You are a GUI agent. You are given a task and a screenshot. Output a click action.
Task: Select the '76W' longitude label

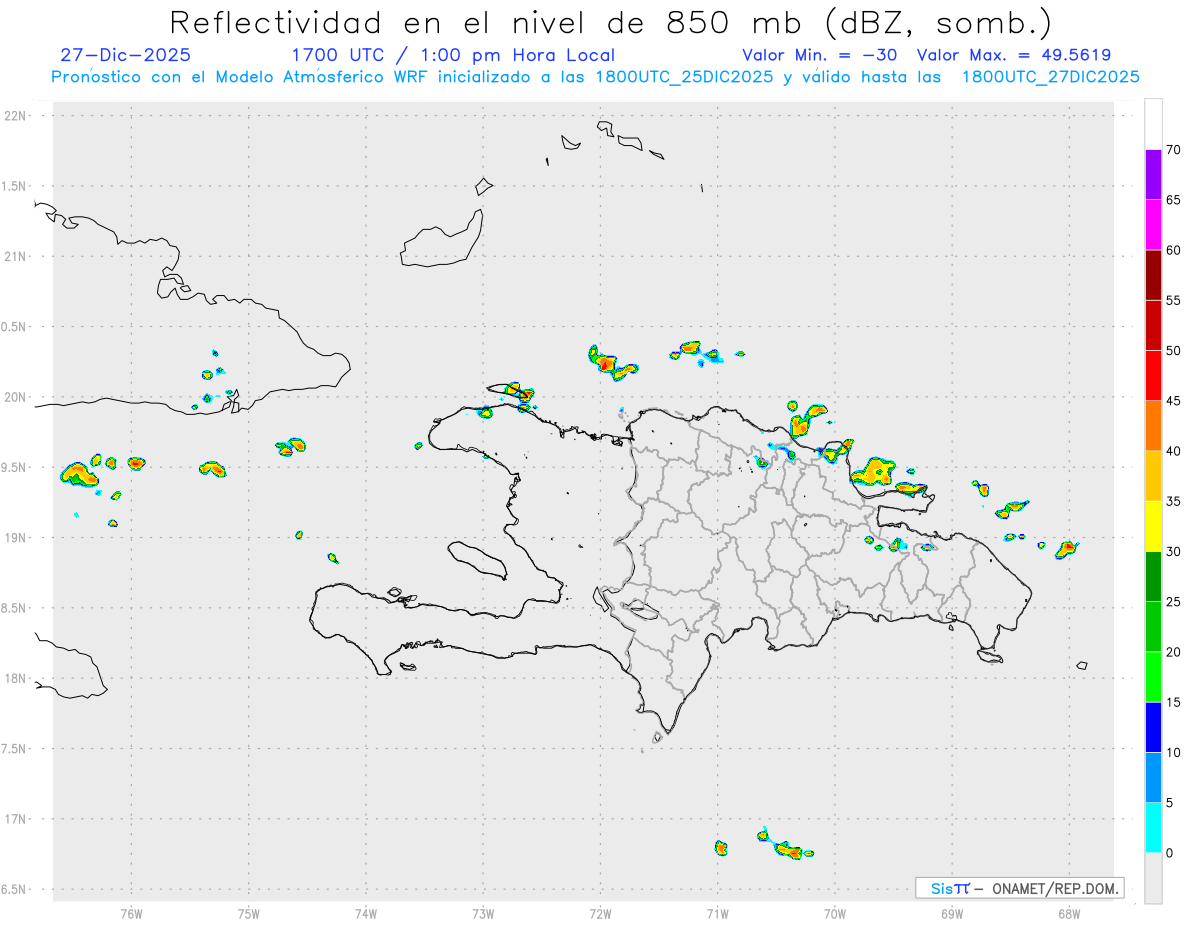point(131,913)
